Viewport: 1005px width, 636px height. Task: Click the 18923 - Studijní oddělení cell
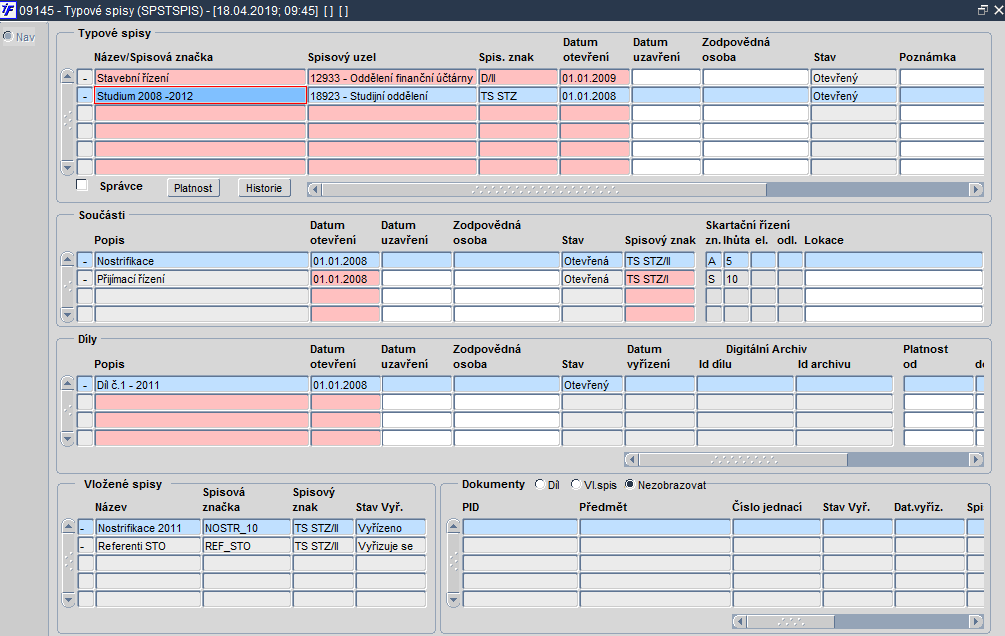[392, 96]
